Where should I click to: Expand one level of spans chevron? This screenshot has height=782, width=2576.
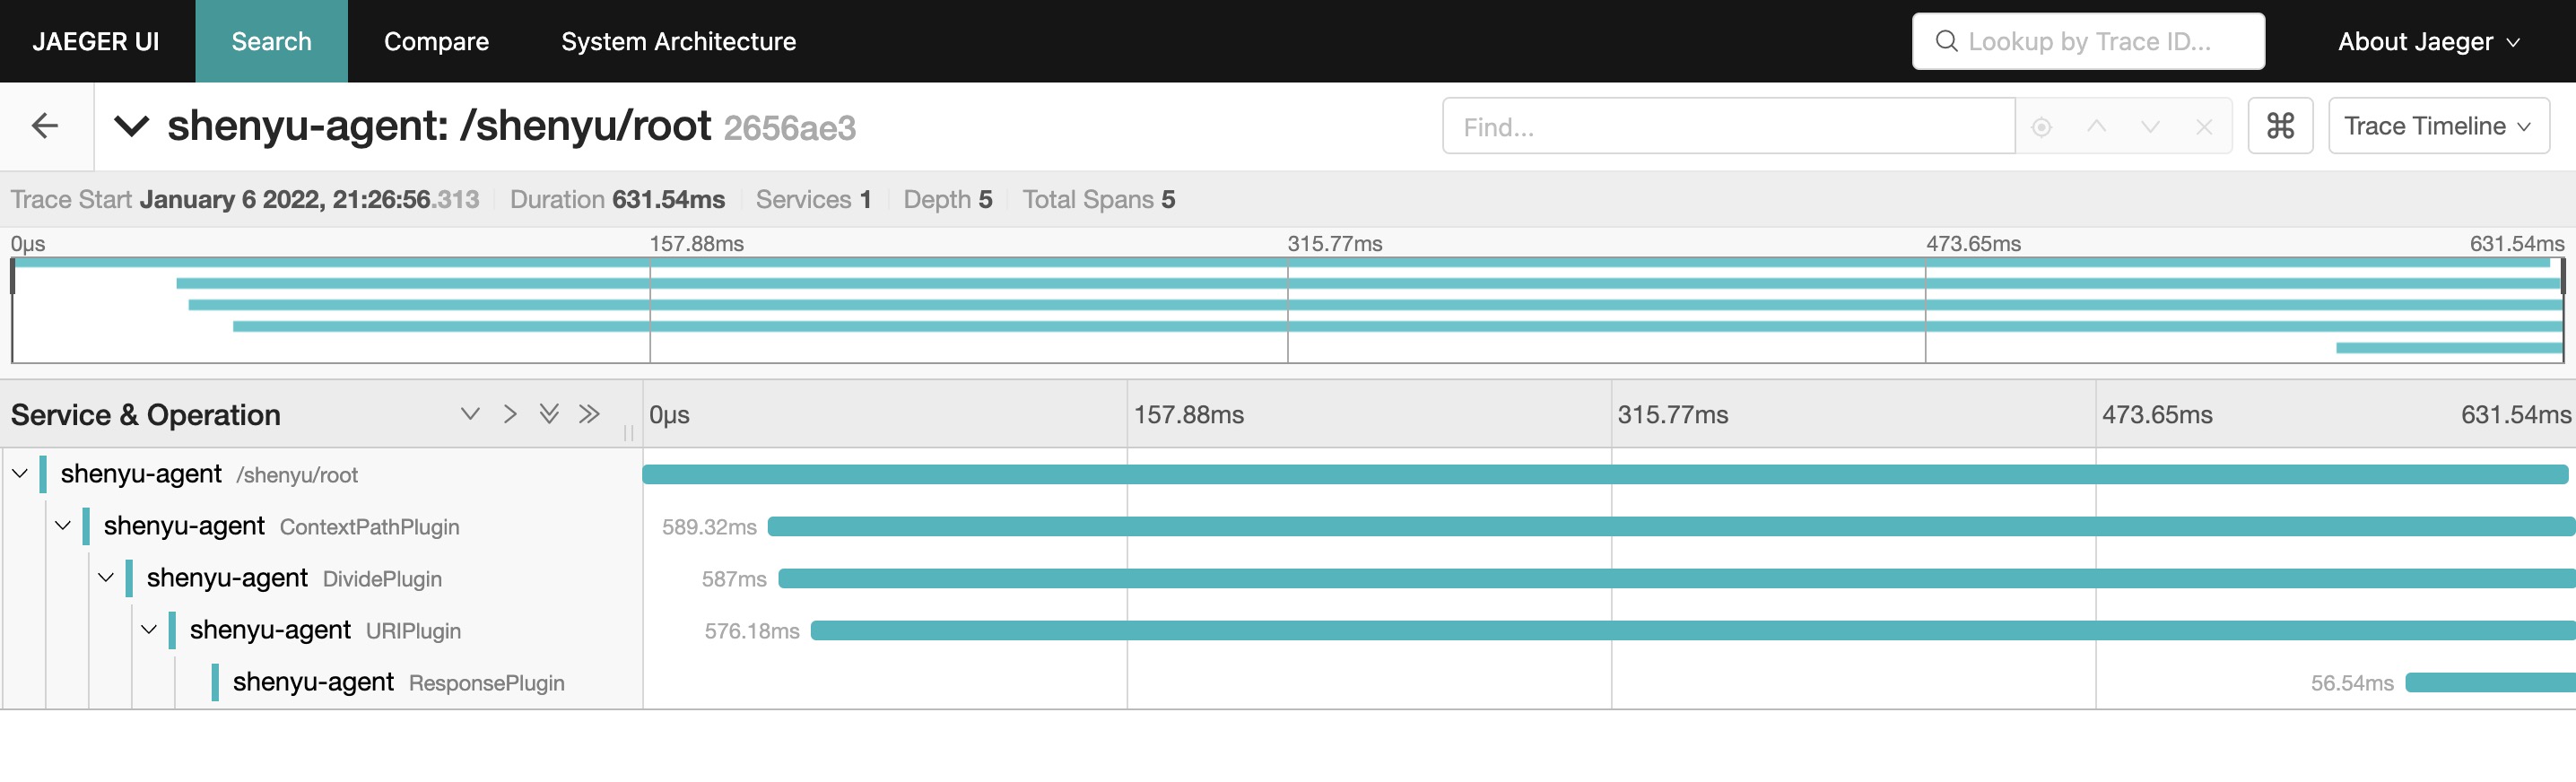pos(470,414)
